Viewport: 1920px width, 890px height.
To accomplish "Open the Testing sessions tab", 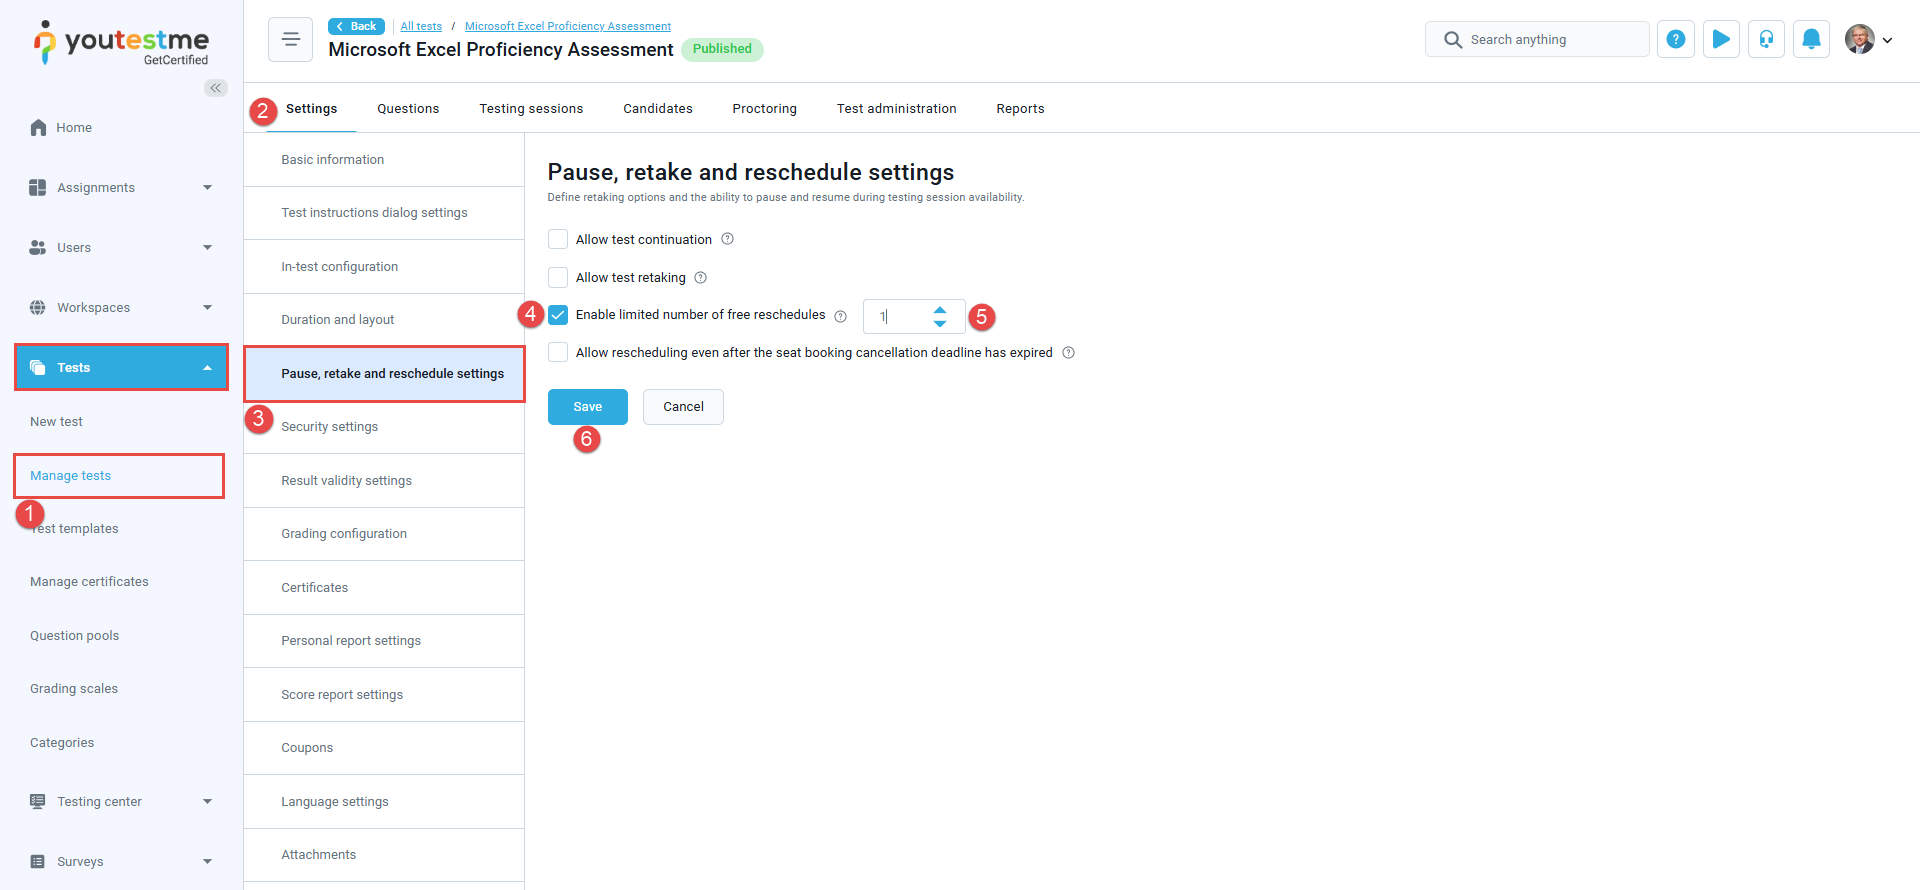I will coord(531,108).
